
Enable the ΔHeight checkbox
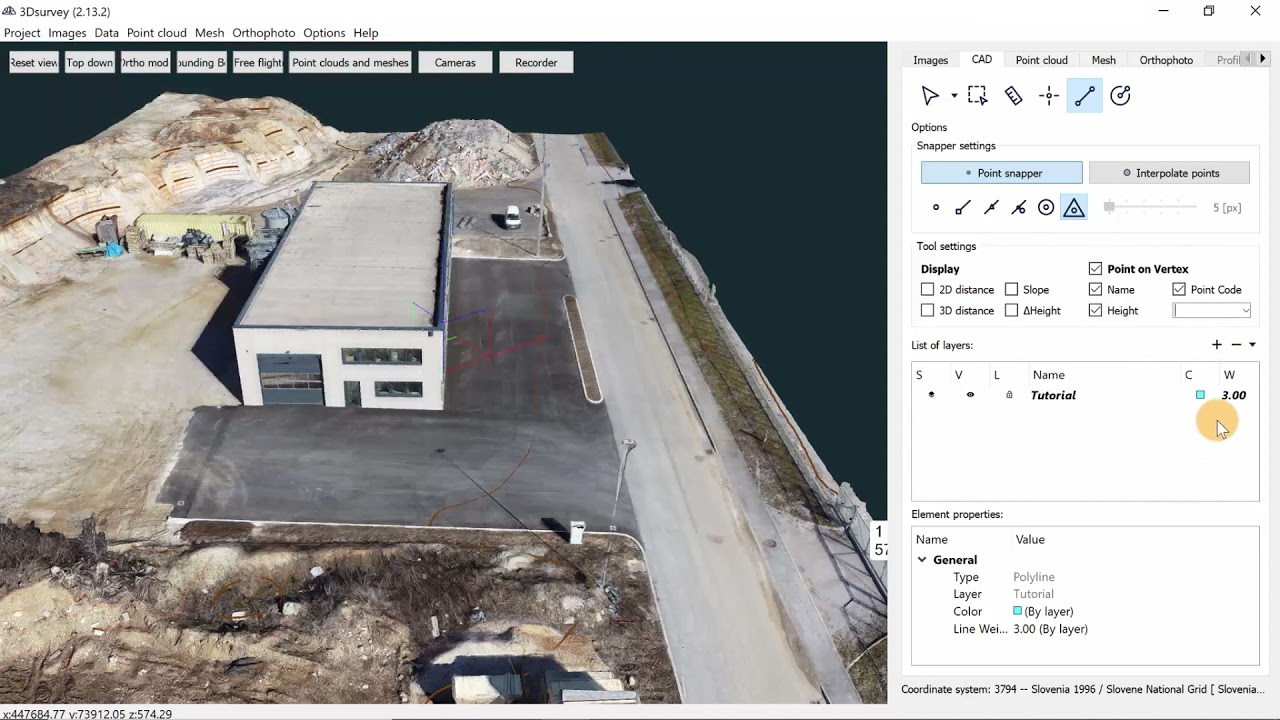[x=1011, y=311]
